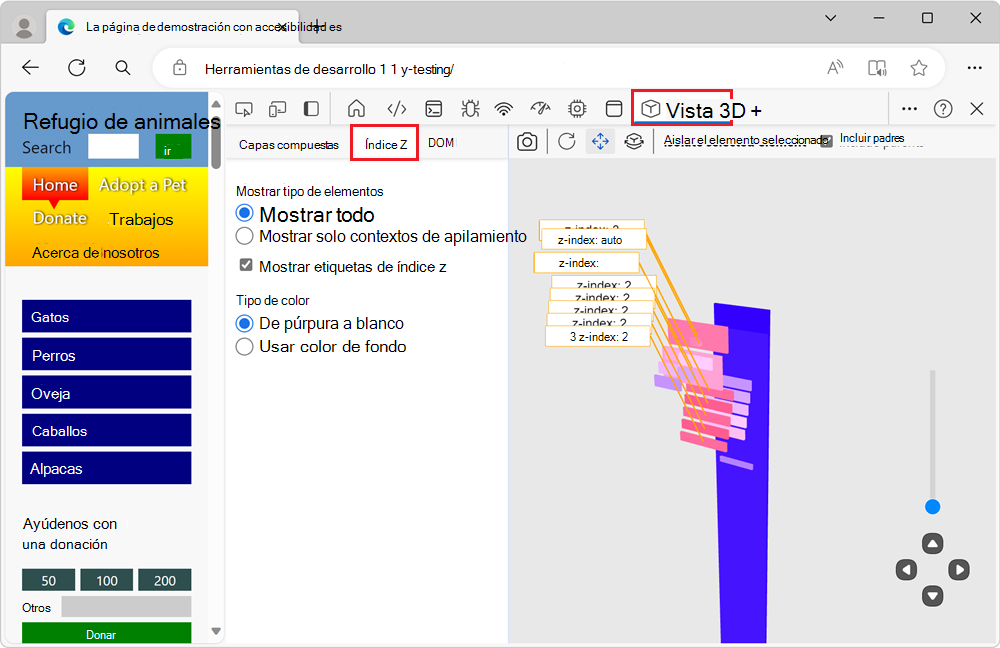This screenshot has width=1000, height=648.
Task: Click the inspect element picker icon
Action: point(243,109)
